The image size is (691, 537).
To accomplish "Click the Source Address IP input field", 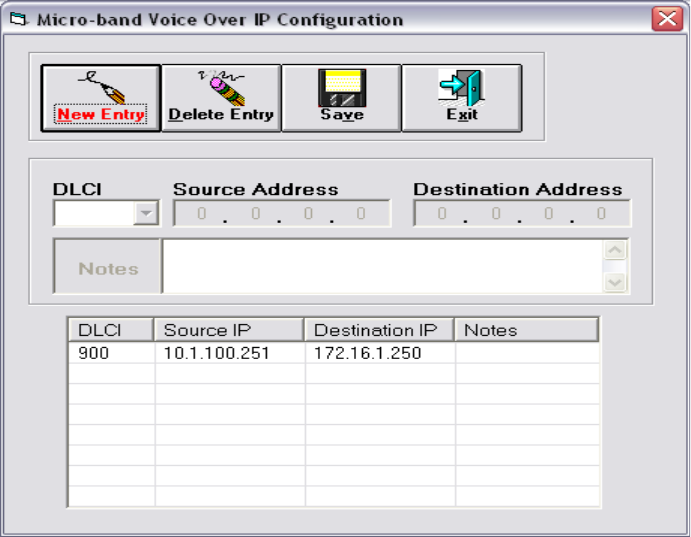I will click(281, 213).
